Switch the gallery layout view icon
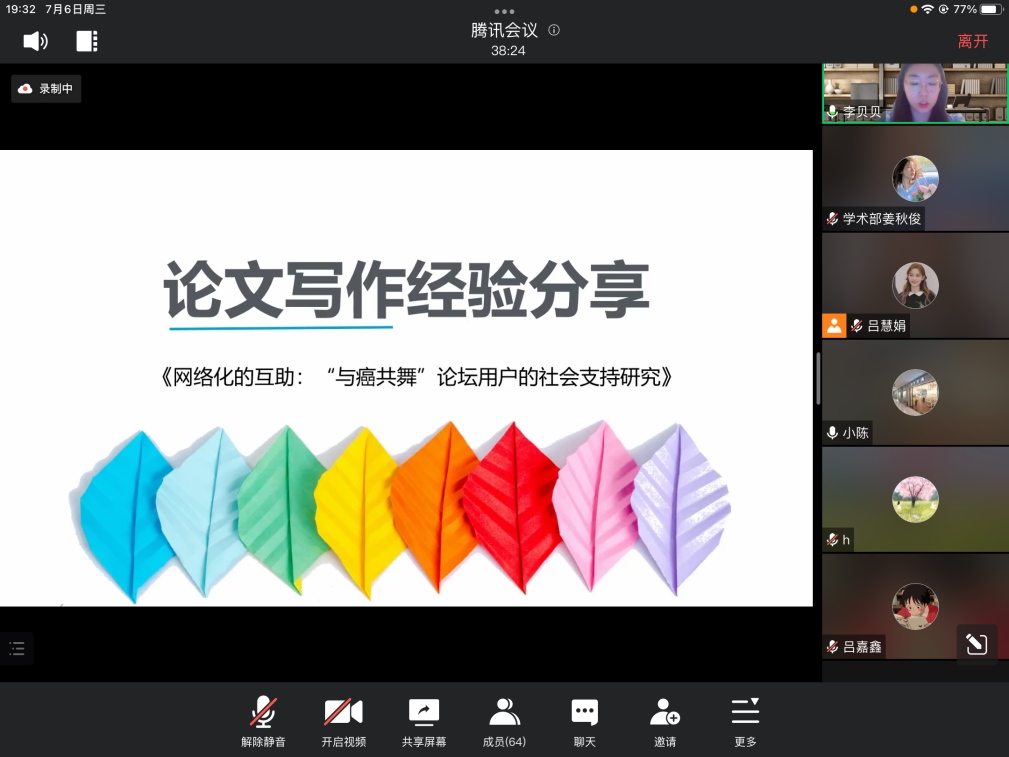 87,41
